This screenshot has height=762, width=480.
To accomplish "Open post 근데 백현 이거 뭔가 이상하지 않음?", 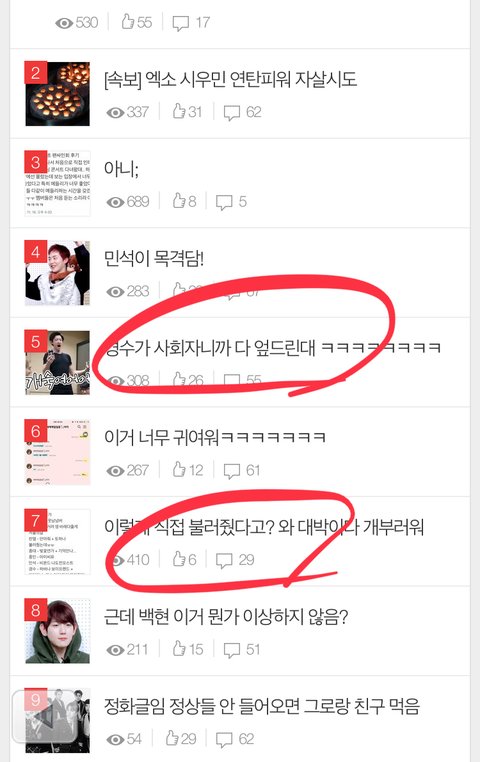I will pyautogui.click(x=226, y=617).
